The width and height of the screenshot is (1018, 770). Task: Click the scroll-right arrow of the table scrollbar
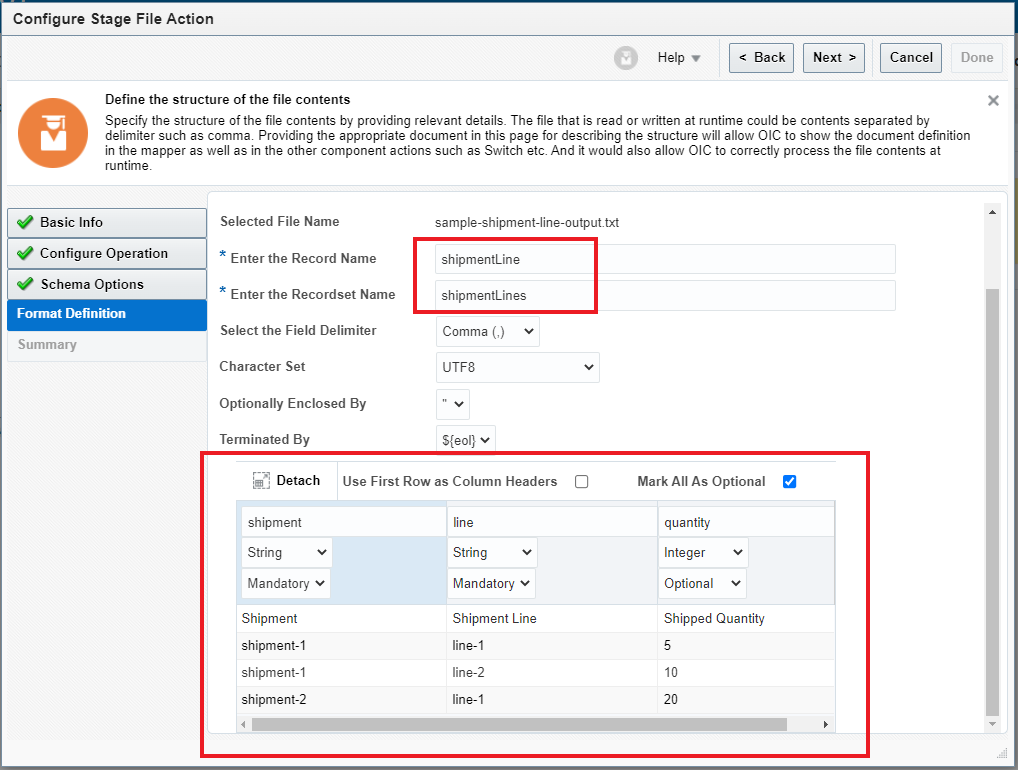825,724
